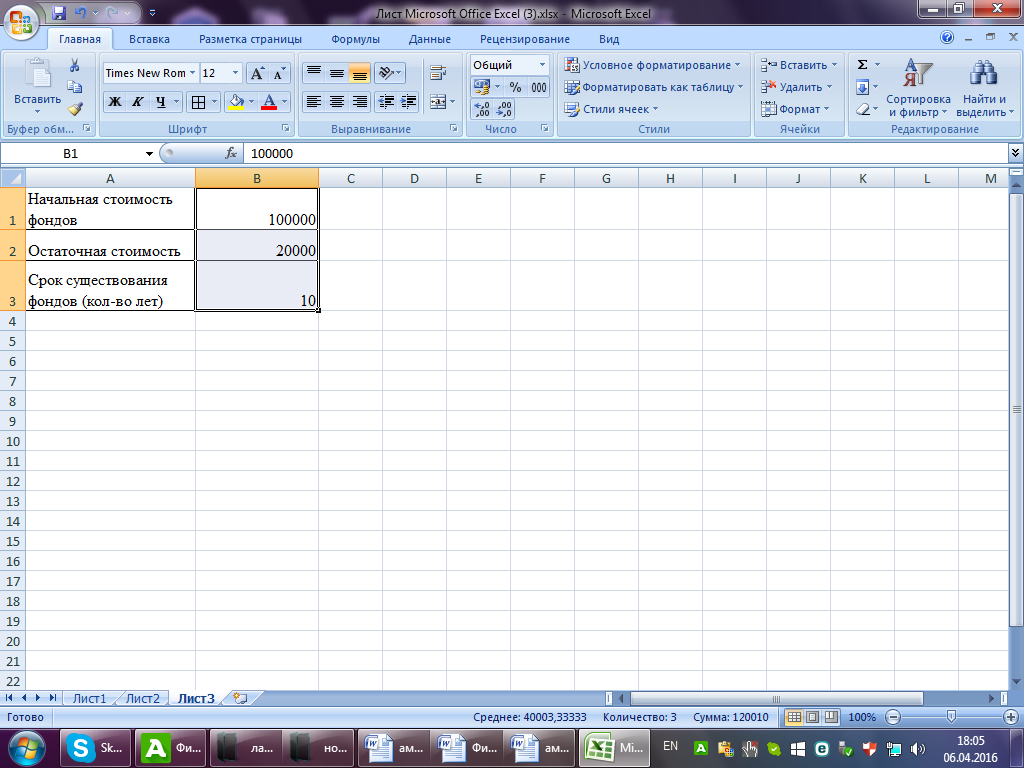Decrease the font size
The width and height of the screenshot is (1024, 768).
pos(280,73)
